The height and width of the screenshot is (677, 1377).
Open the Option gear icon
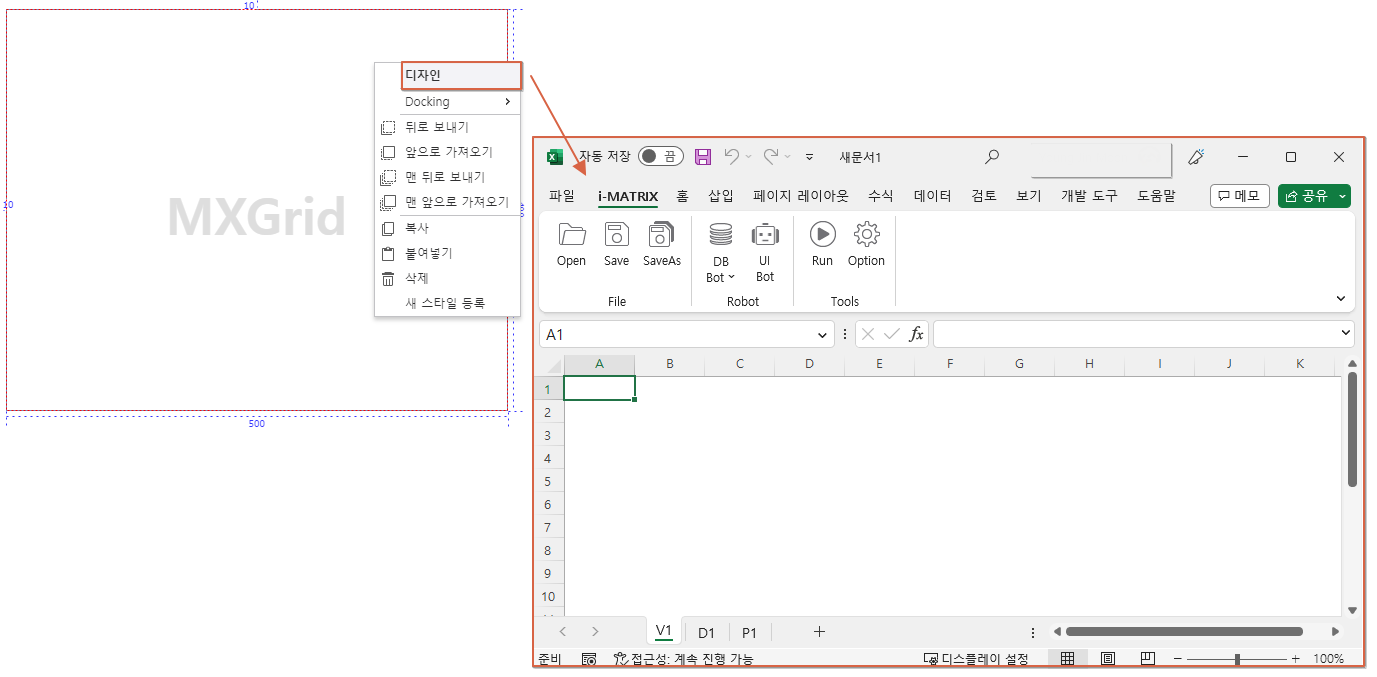pyautogui.click(x=866, y=235)
